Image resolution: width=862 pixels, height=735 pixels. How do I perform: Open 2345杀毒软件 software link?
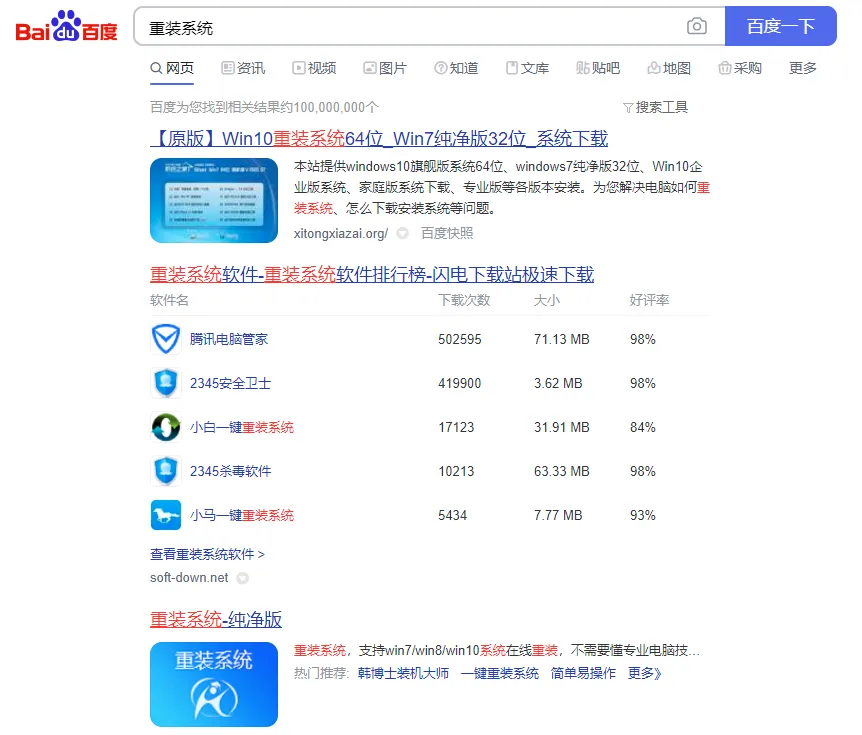point(230,471)
